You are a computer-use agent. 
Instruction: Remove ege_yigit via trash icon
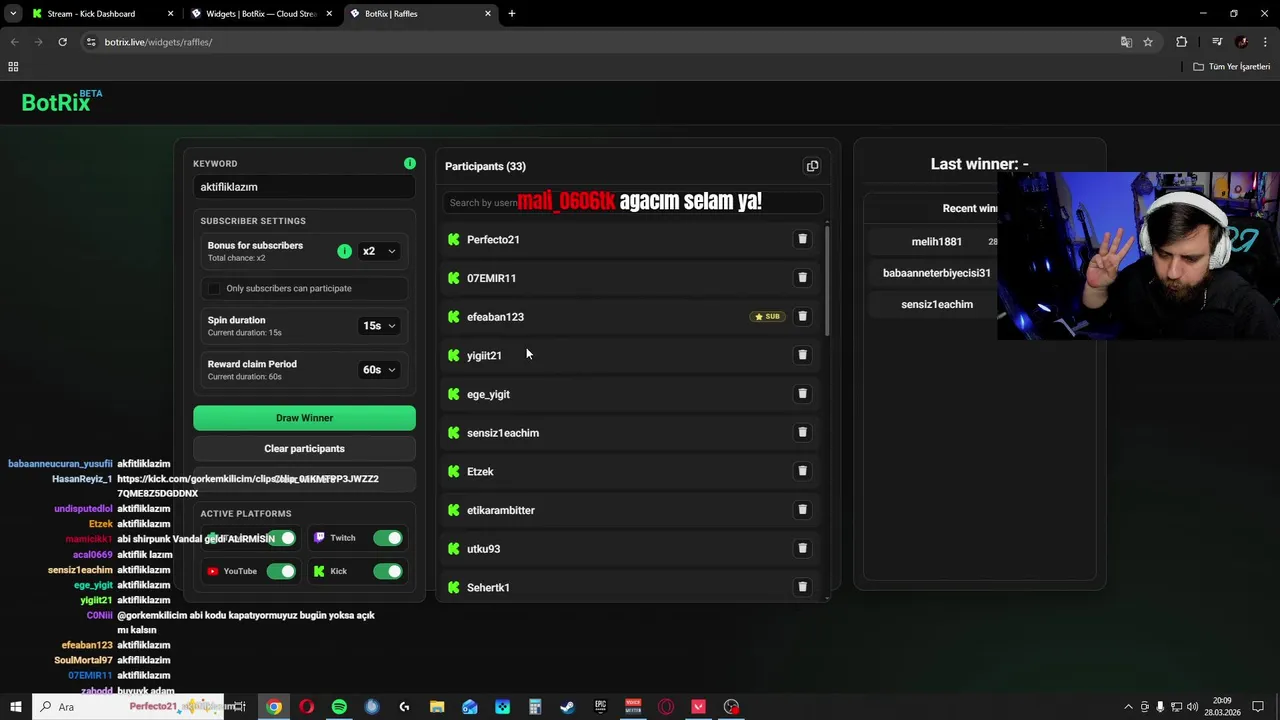point(802,394)
